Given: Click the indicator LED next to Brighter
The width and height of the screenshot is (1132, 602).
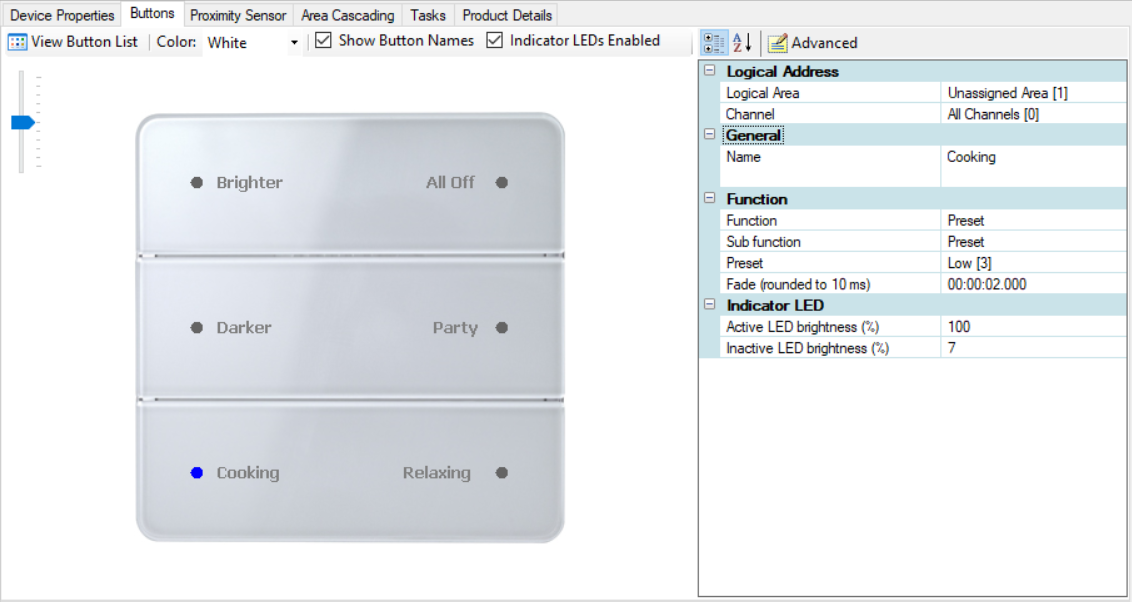Looking at the screenshot, I should [196, 182].
